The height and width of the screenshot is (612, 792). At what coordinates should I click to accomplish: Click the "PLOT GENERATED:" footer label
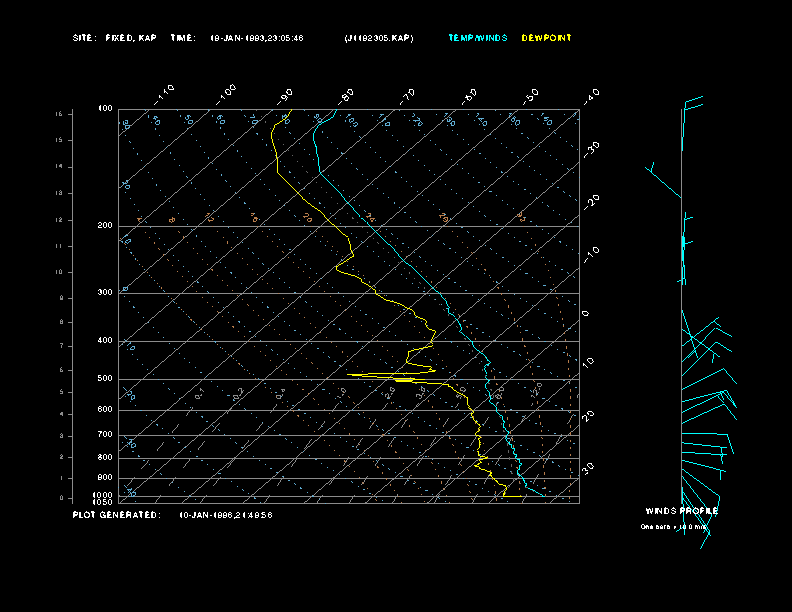[x=117, y=515]
